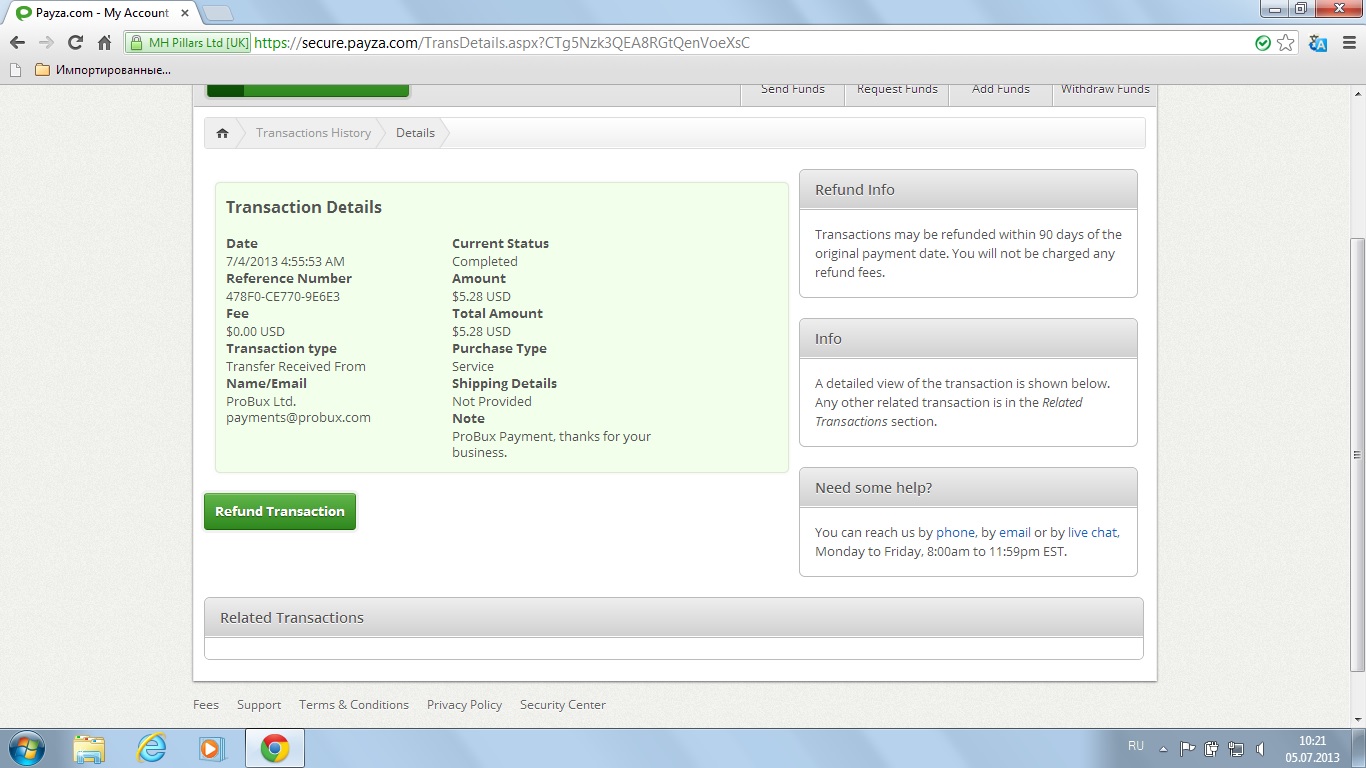Open a new browser tab
The width and height of the screenshot is (1366, 768).
coord(218,13)
